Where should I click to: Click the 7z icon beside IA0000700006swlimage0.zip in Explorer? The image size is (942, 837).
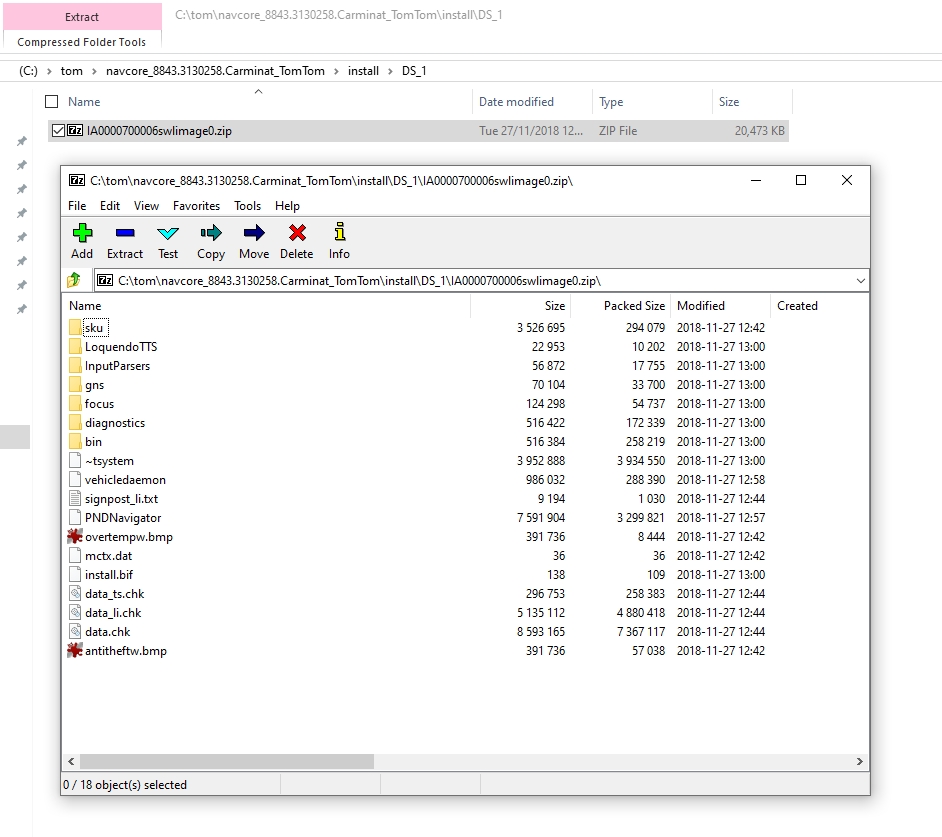click(x=75, y=130)
